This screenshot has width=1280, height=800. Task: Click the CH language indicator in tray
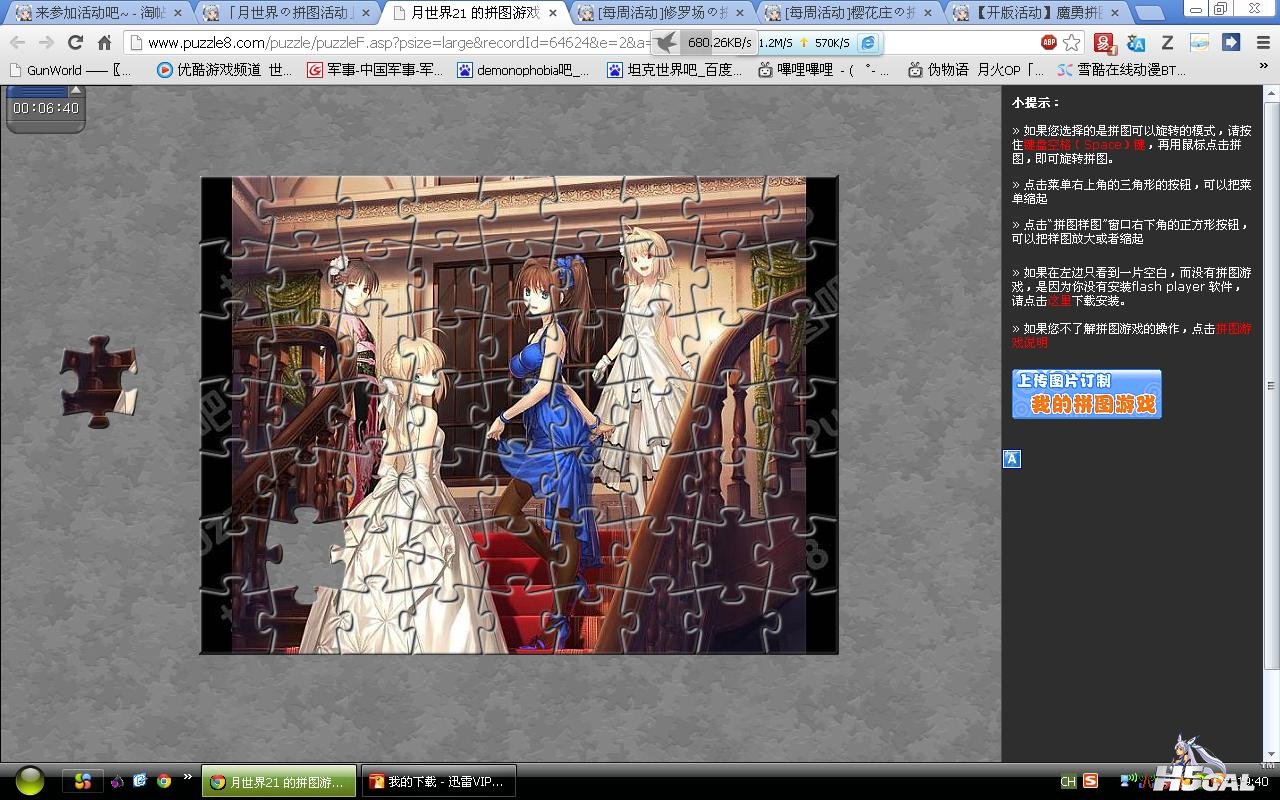[1068, 782]
